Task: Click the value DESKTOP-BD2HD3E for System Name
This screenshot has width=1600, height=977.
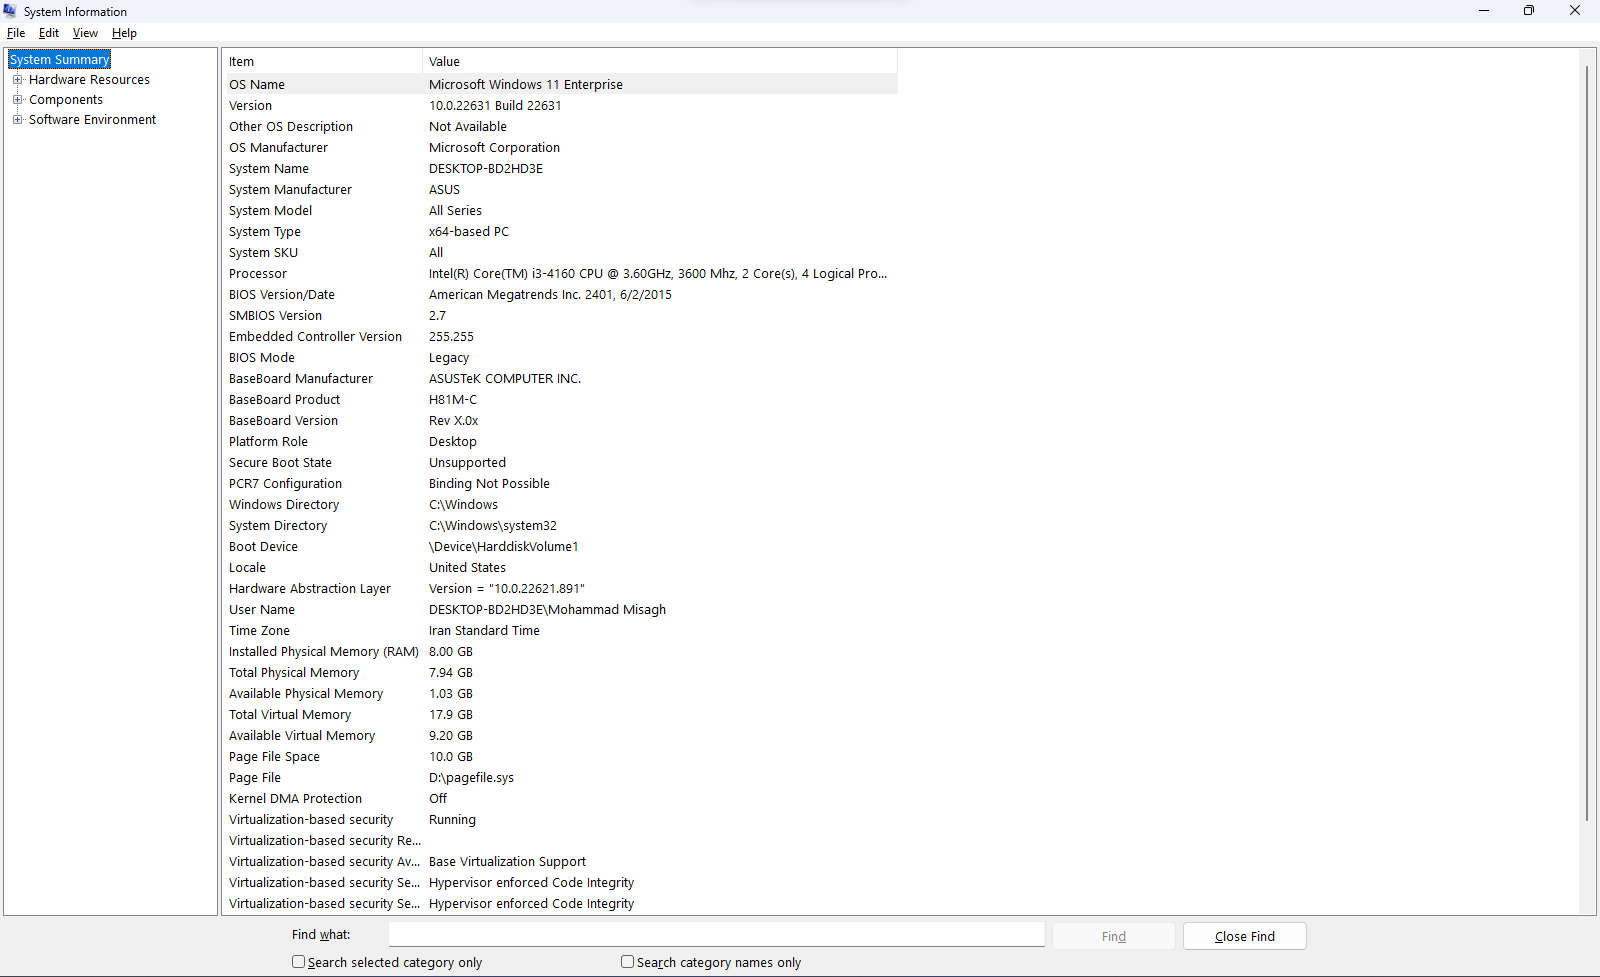Action: click(x=486, y=169)
